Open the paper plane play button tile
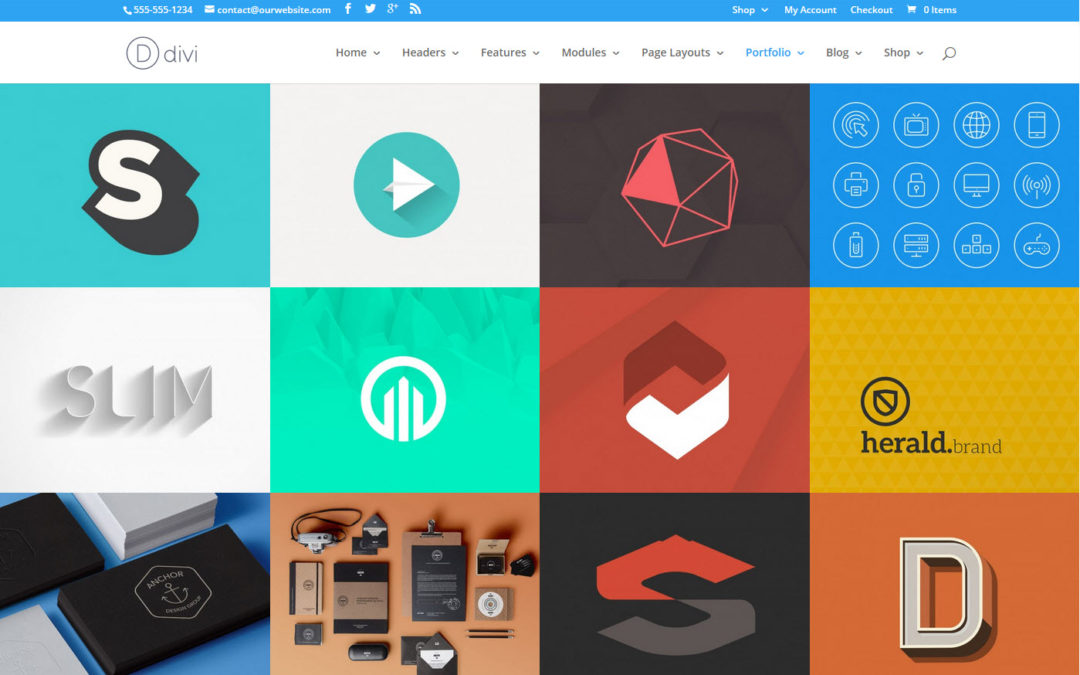The height and width of the screenshot is (675, 1080). click(x=405, y=185)
